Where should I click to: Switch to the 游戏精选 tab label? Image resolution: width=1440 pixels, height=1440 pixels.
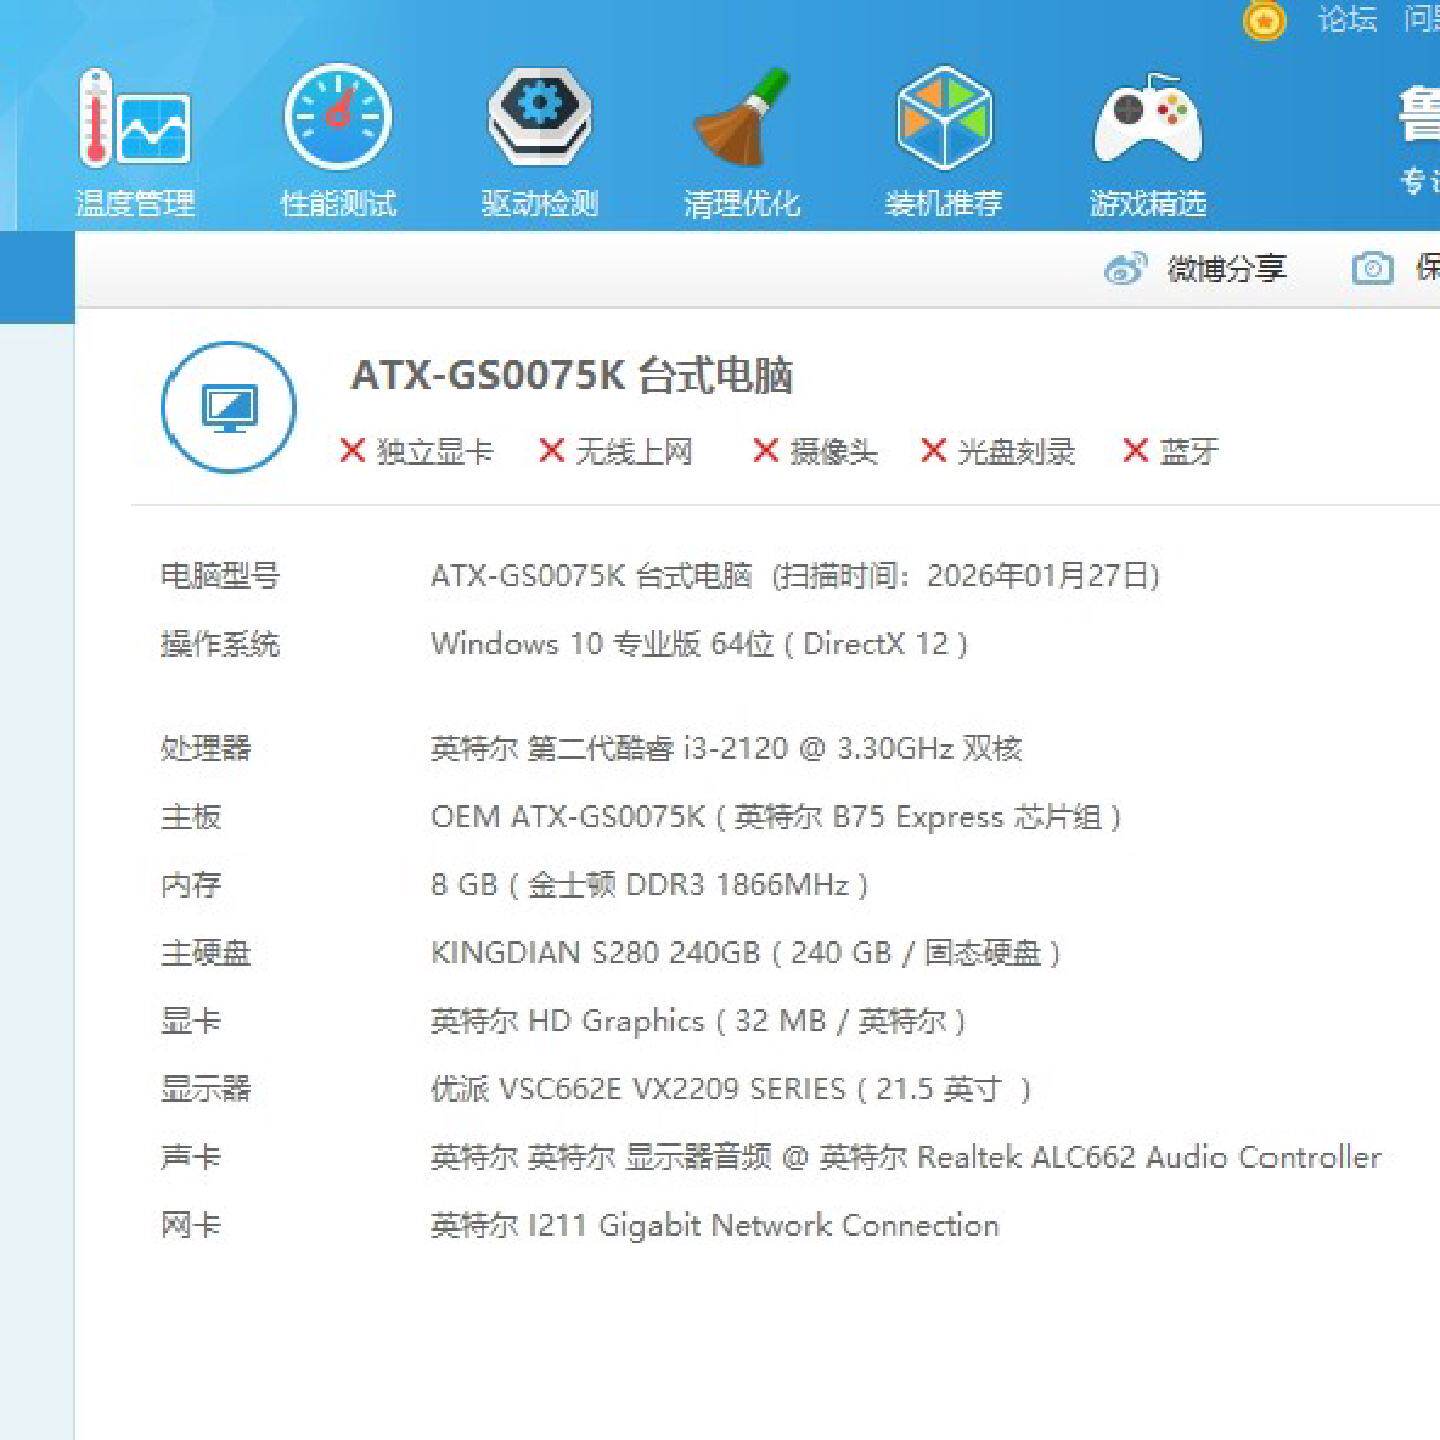1148,204
